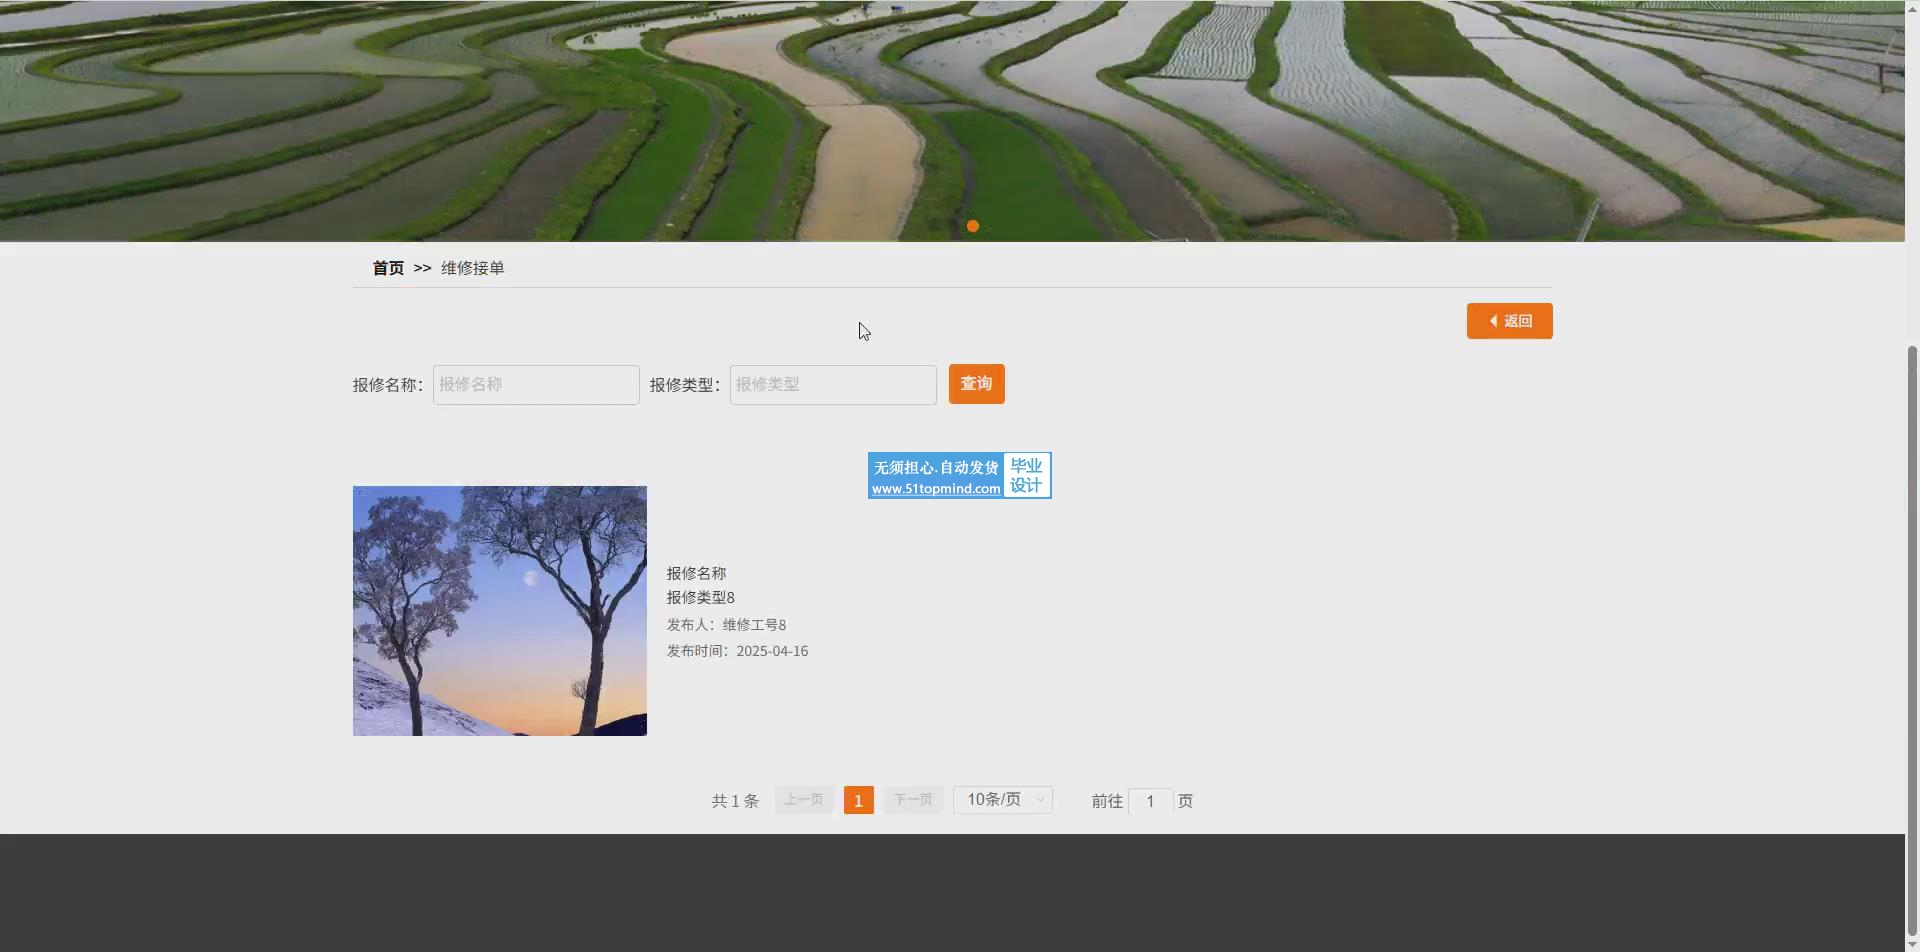Click the terraced fields banner image
The image size is (1920, 952).
(950, 110)
